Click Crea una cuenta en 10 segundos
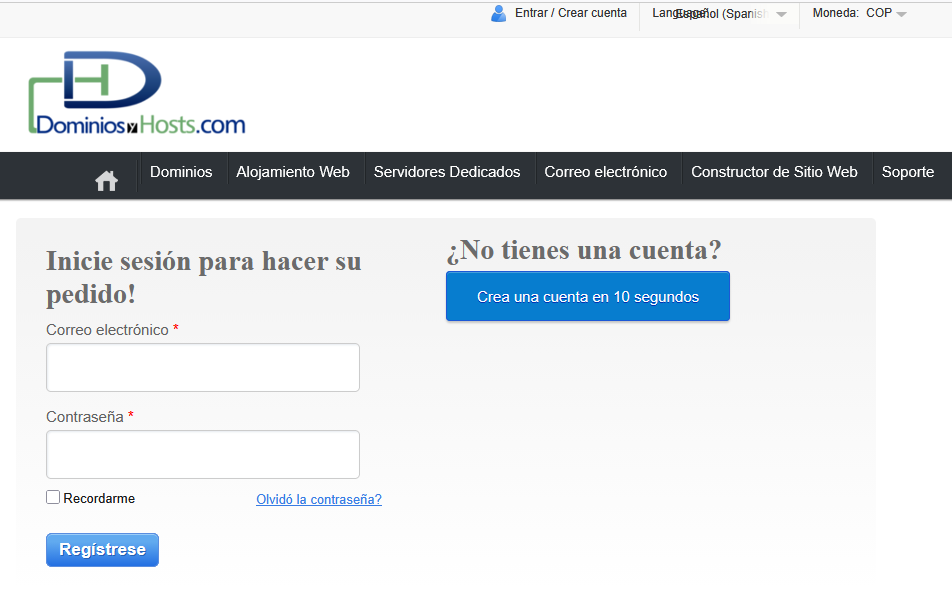 click(x=587, y=297)
